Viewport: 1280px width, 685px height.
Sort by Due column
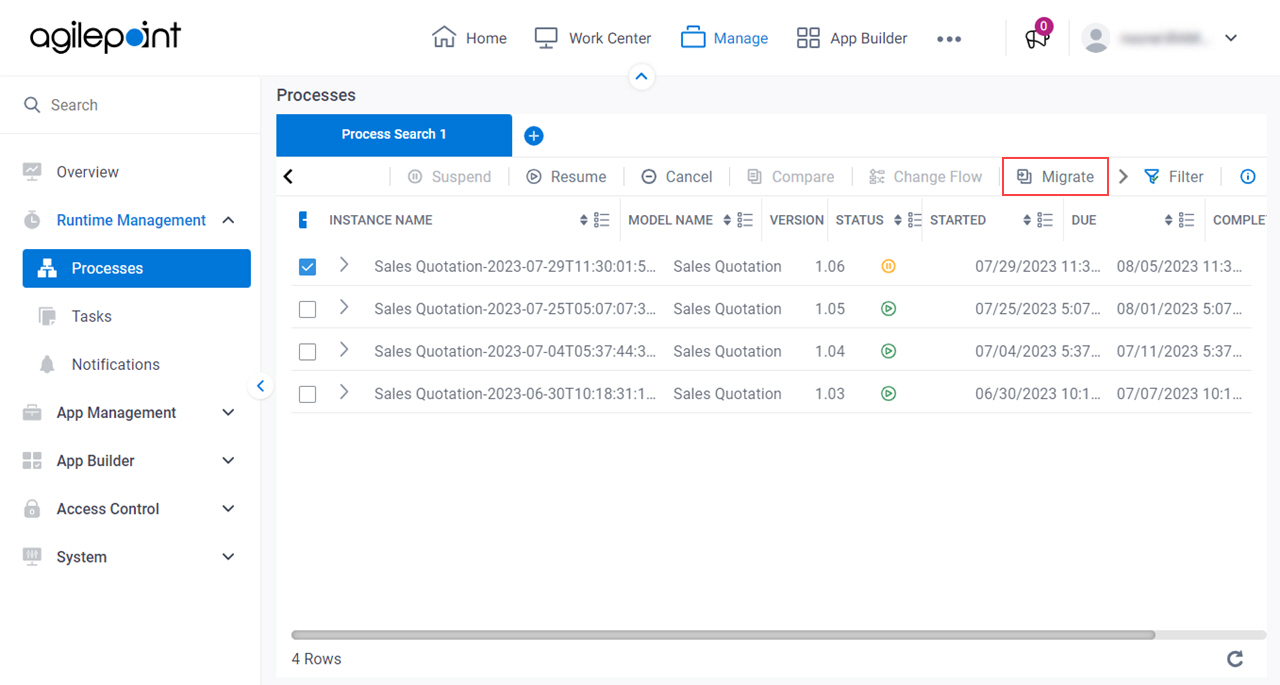(x=1169, y=220)
